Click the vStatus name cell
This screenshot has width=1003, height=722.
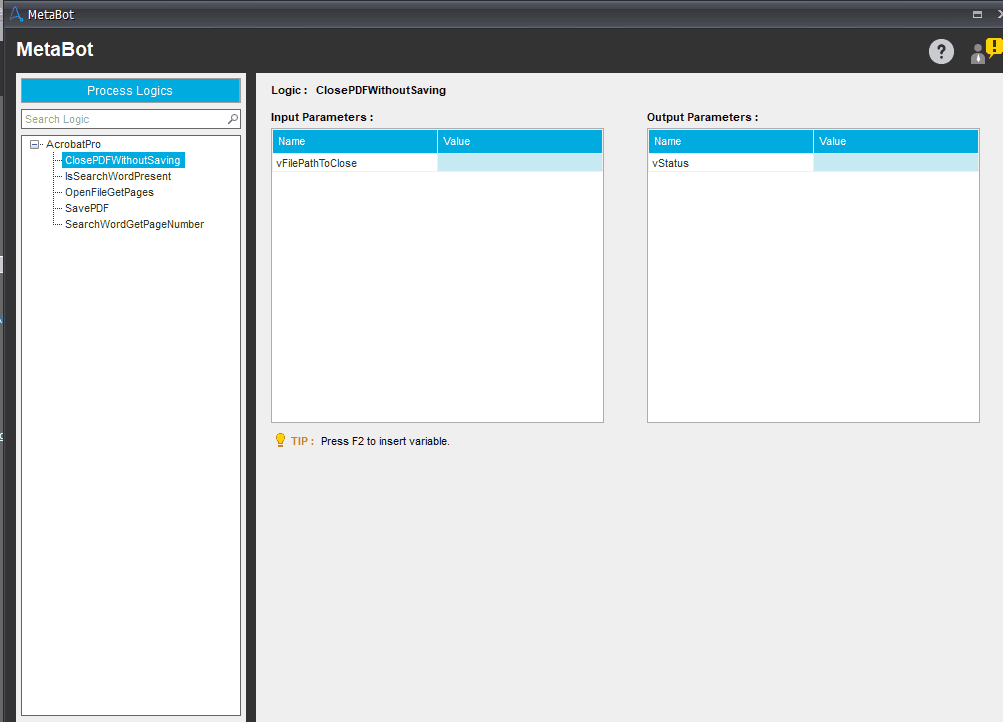731,163
